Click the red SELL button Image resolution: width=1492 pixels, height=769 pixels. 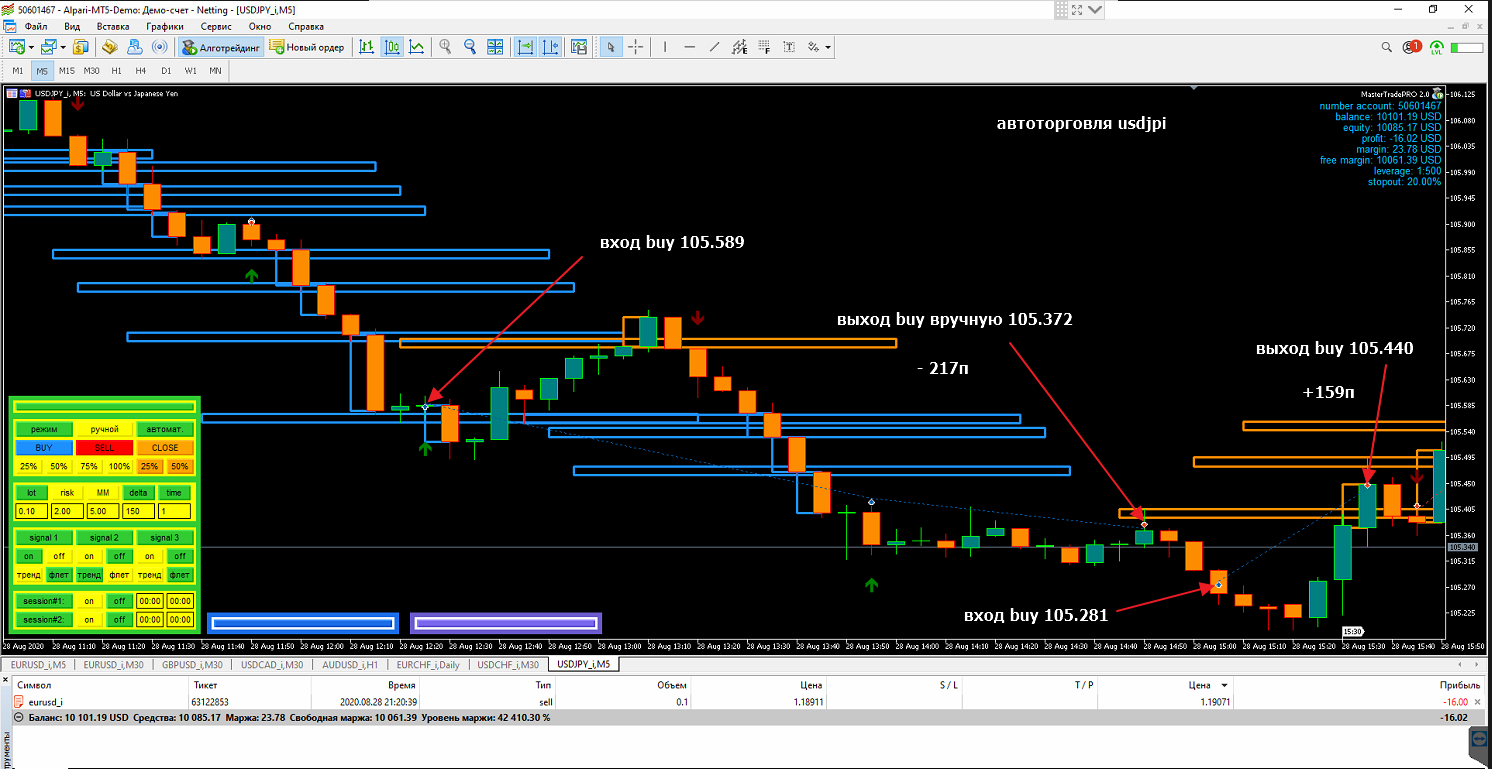105,448
